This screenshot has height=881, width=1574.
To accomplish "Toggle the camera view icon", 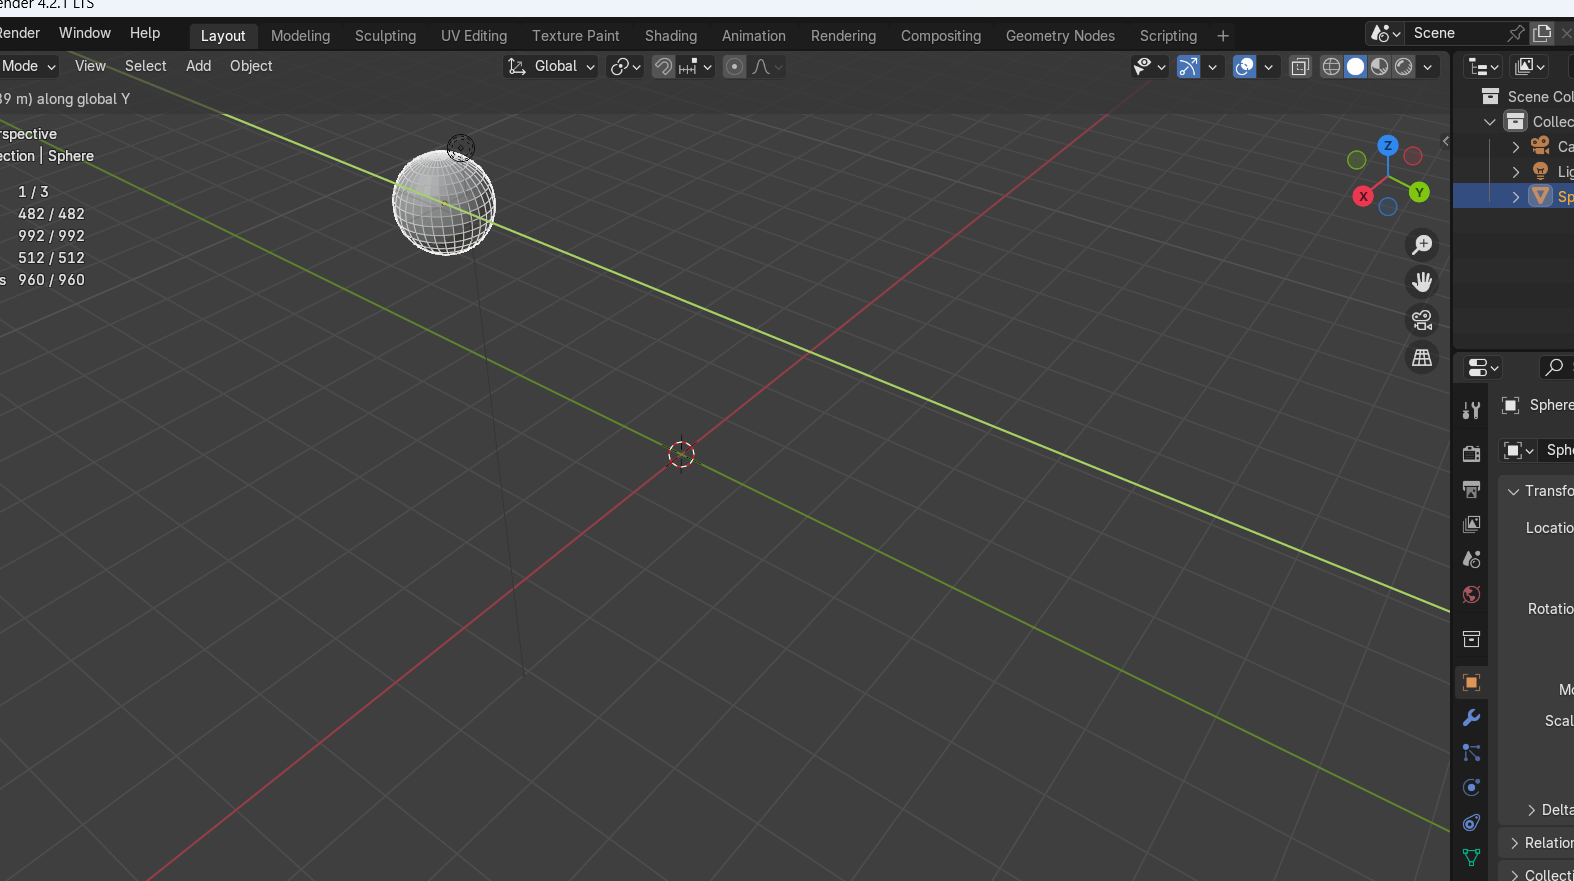I will (x=1422, y=320).
